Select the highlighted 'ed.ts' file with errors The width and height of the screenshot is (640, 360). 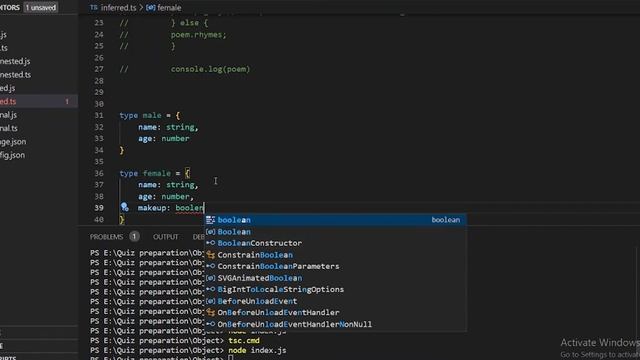pos(39,102)
